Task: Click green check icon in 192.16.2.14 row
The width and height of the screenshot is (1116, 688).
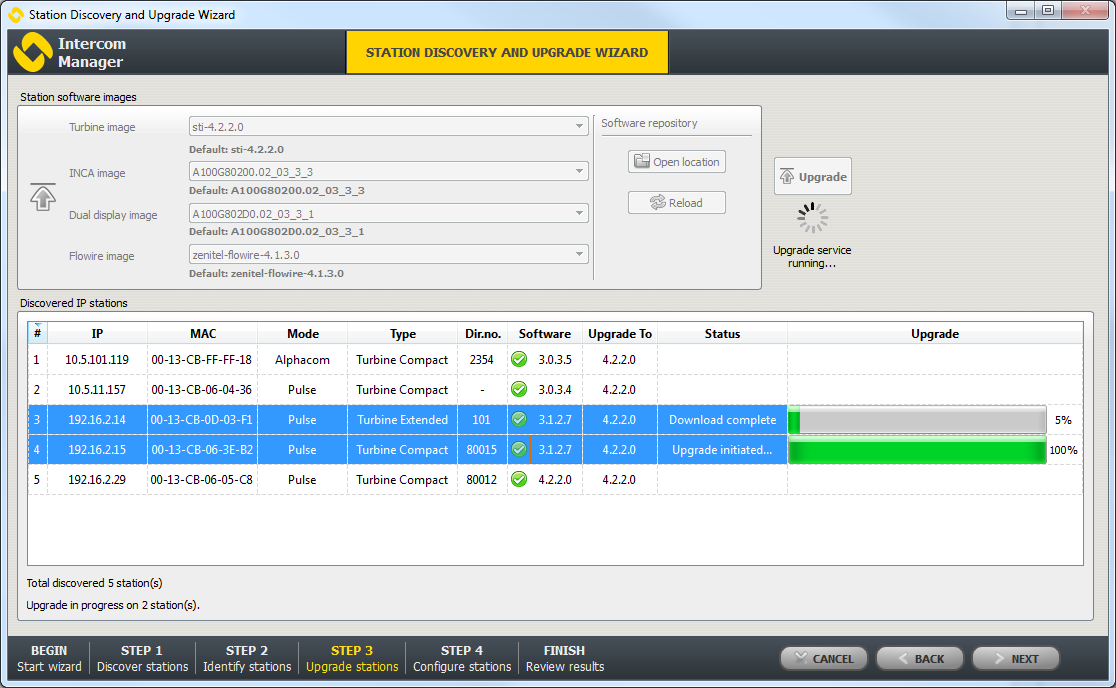Action: 519,420
